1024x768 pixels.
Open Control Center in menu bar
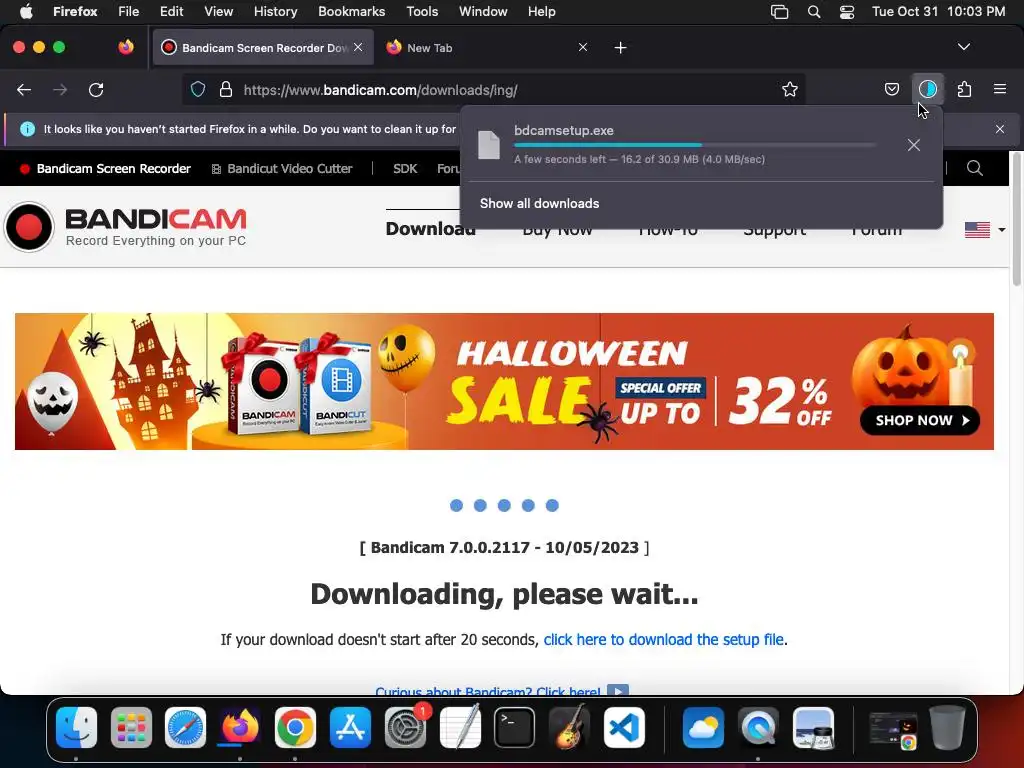coord(847,12)
